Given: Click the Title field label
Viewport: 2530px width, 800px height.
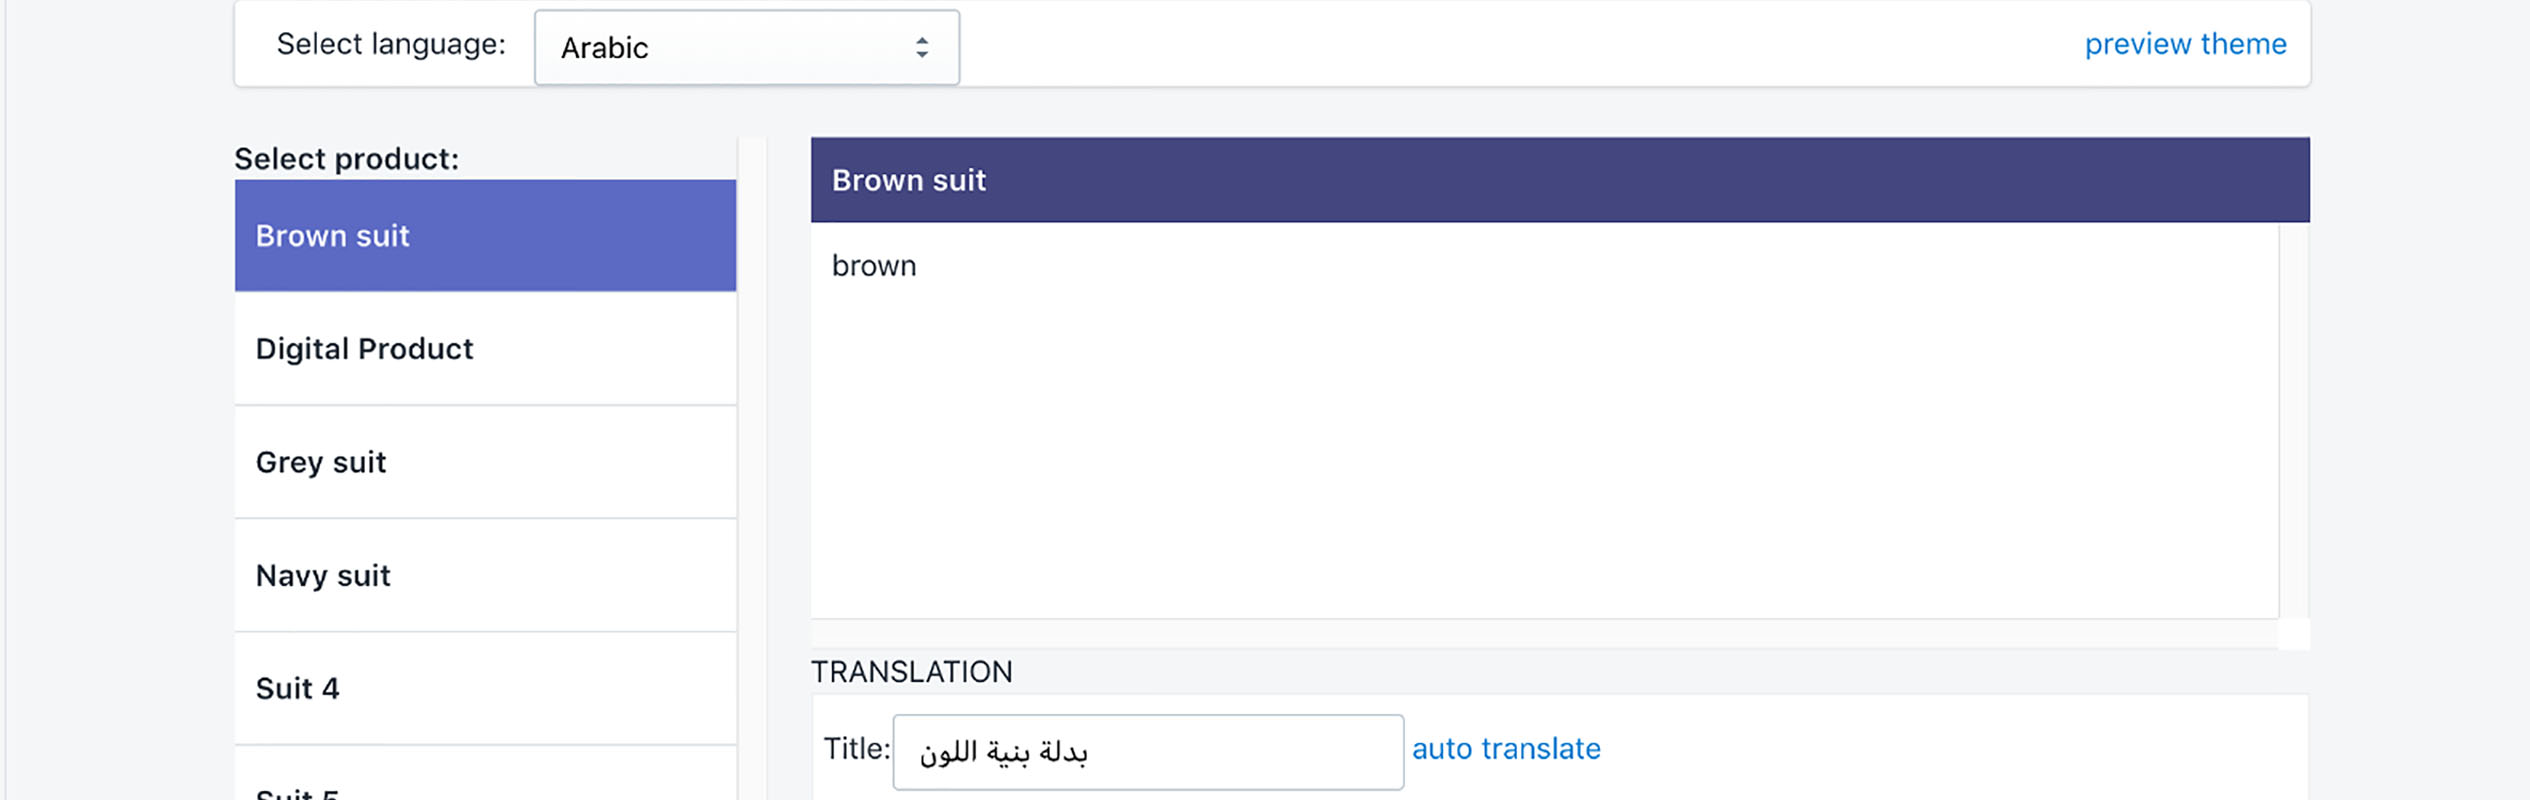Looking at the screenshot, I should (x=854, y=748).
